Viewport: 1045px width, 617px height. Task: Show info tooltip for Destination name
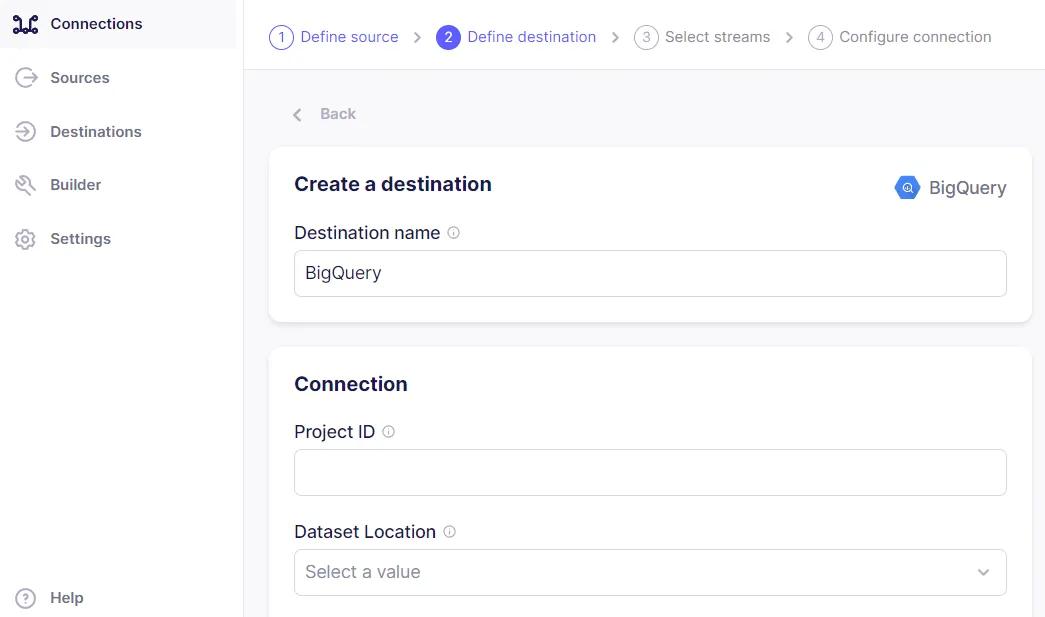pos(453,233)
